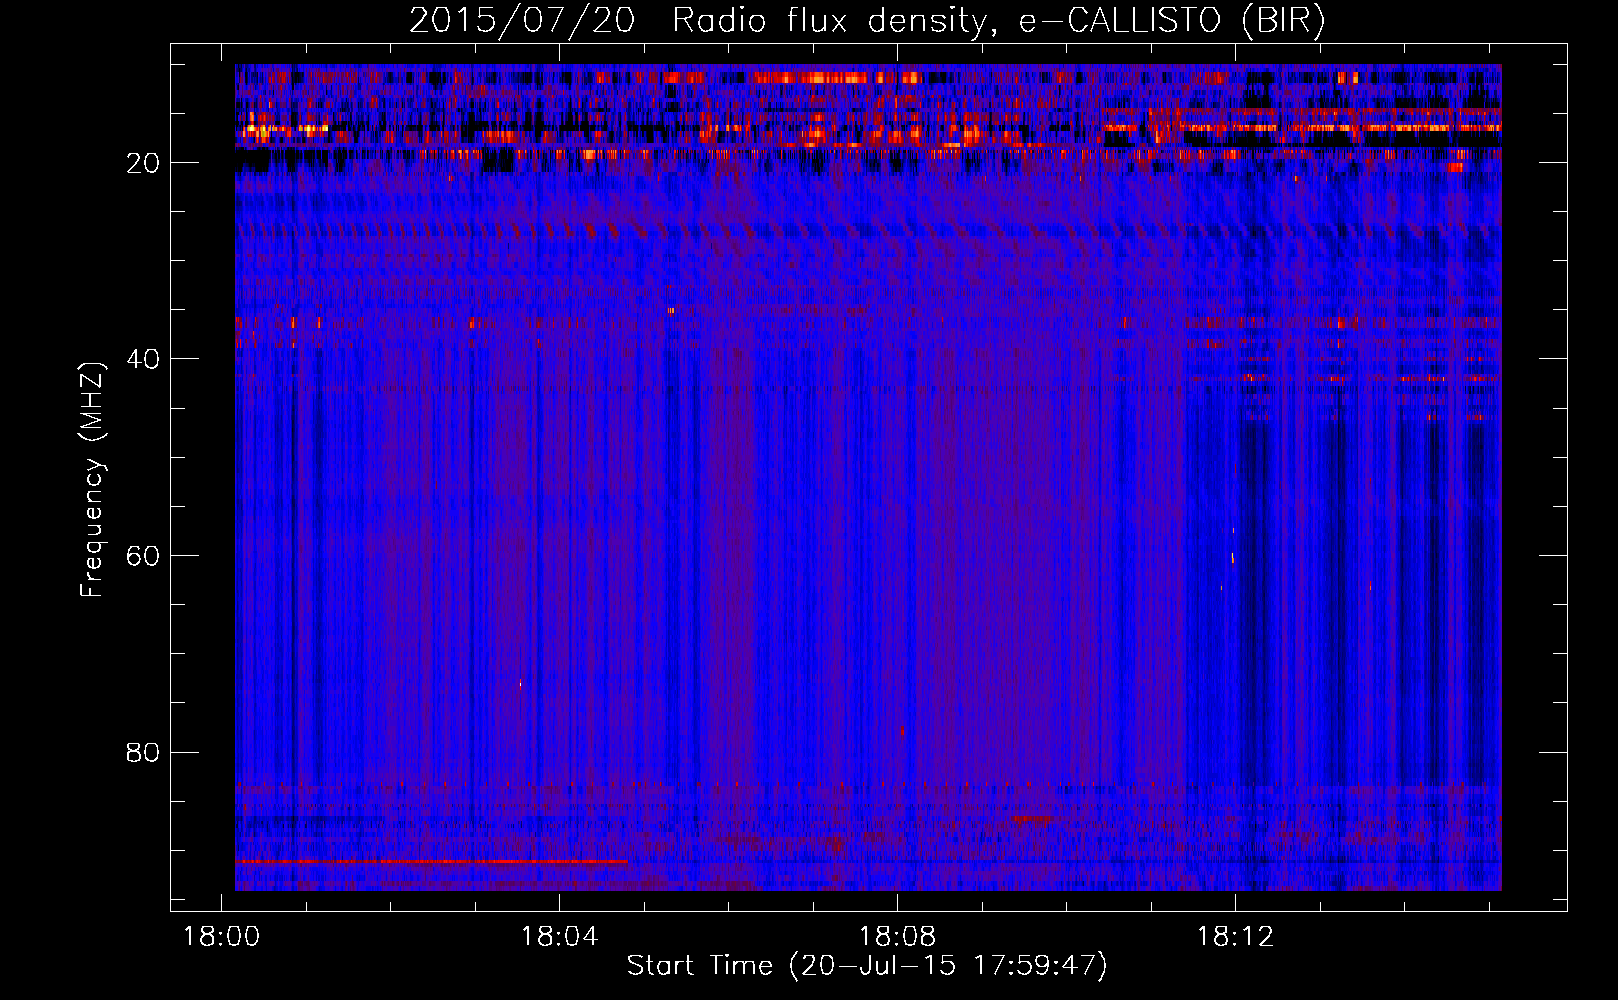Click the 'Frequency (MHZ)' axis label

[92, 480]
